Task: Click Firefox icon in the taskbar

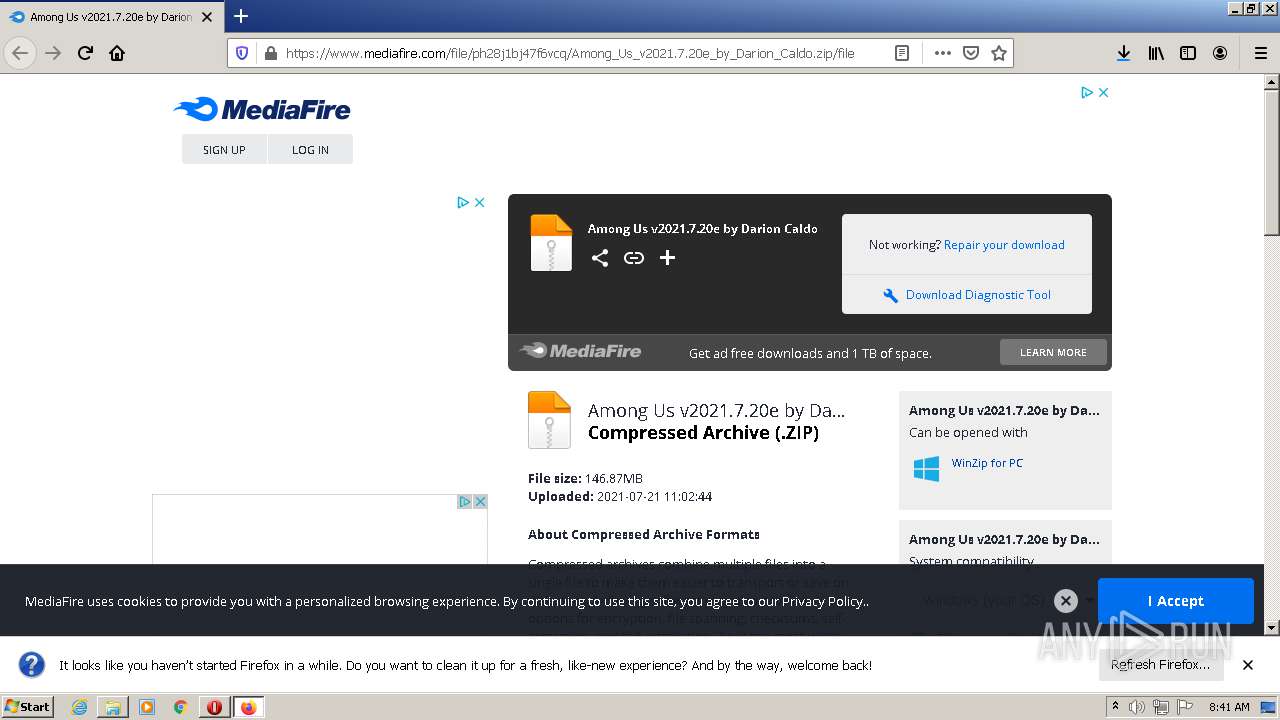Action: point(248,707)
